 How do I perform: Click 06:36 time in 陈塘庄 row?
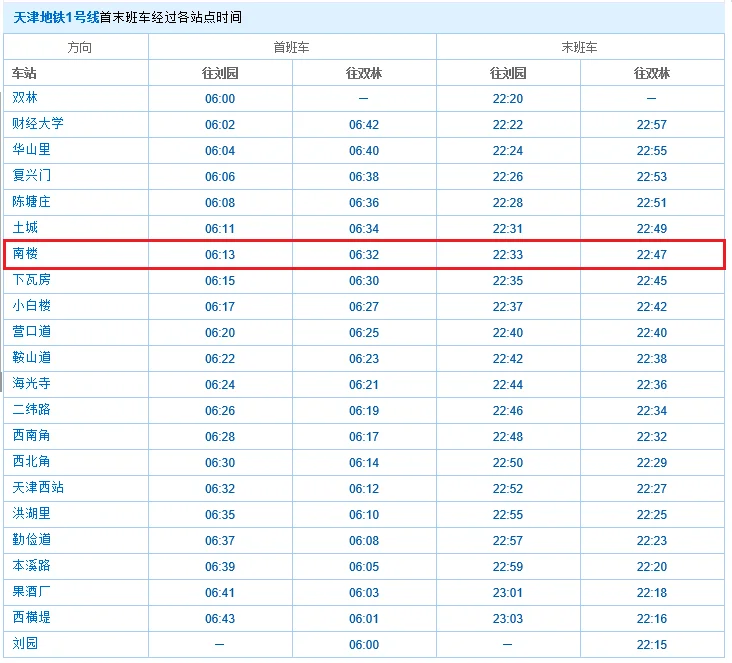[364, 203]
